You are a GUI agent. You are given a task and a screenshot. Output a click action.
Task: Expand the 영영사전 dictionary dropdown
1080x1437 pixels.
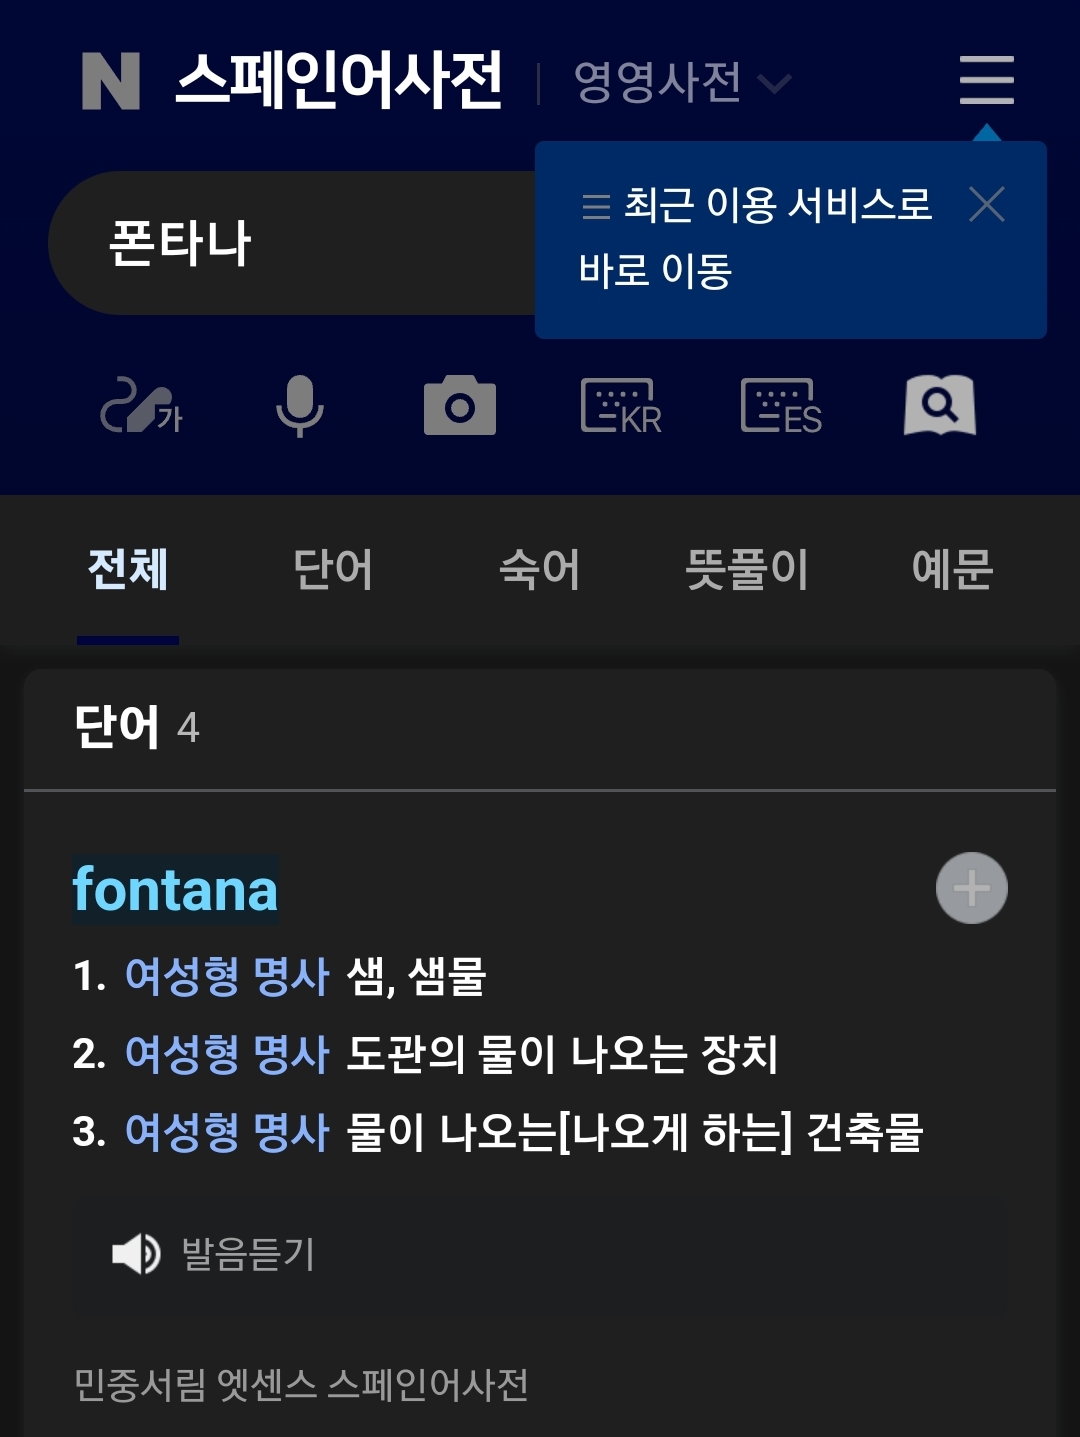tap(682, 82)
